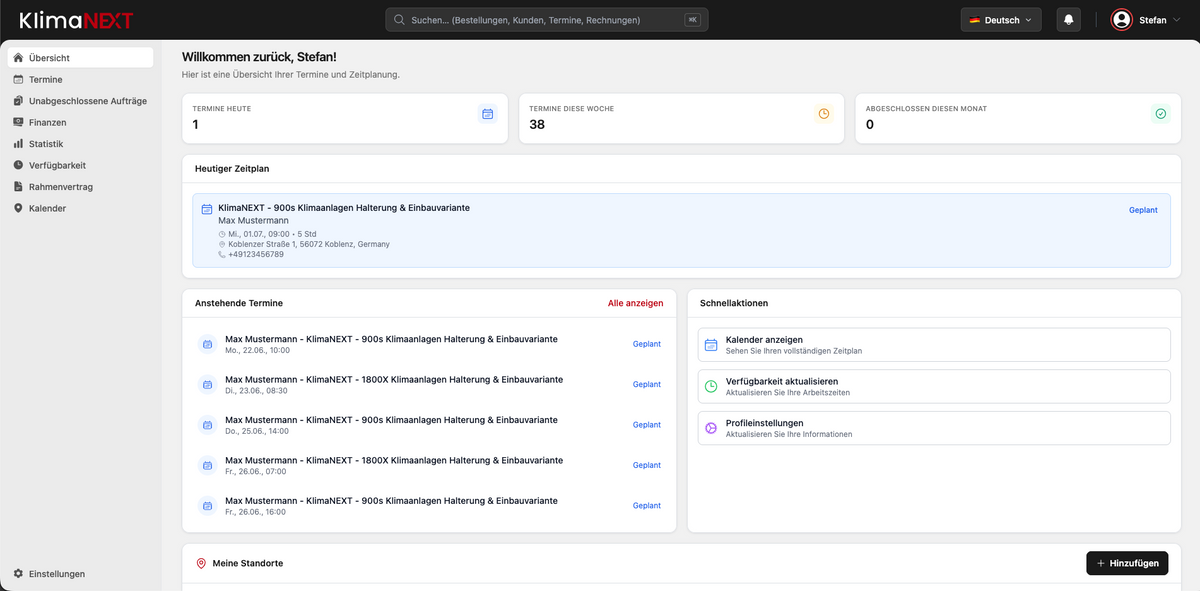Screen dimensions: 1200x591
Task: Select the Finanzen sidebar item
Action: point(80,122)
